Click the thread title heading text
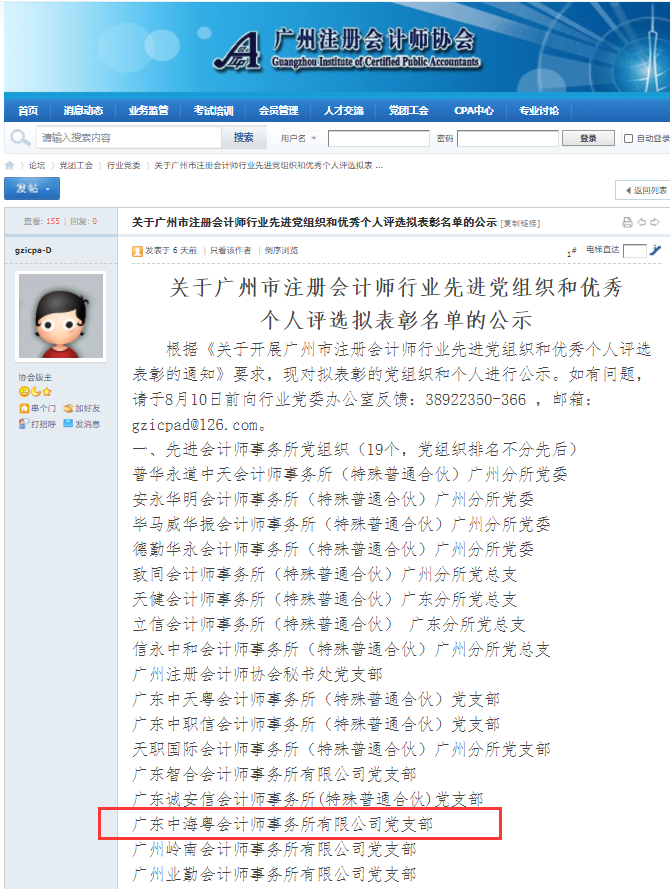670x889 pixels. click(314, 222)
